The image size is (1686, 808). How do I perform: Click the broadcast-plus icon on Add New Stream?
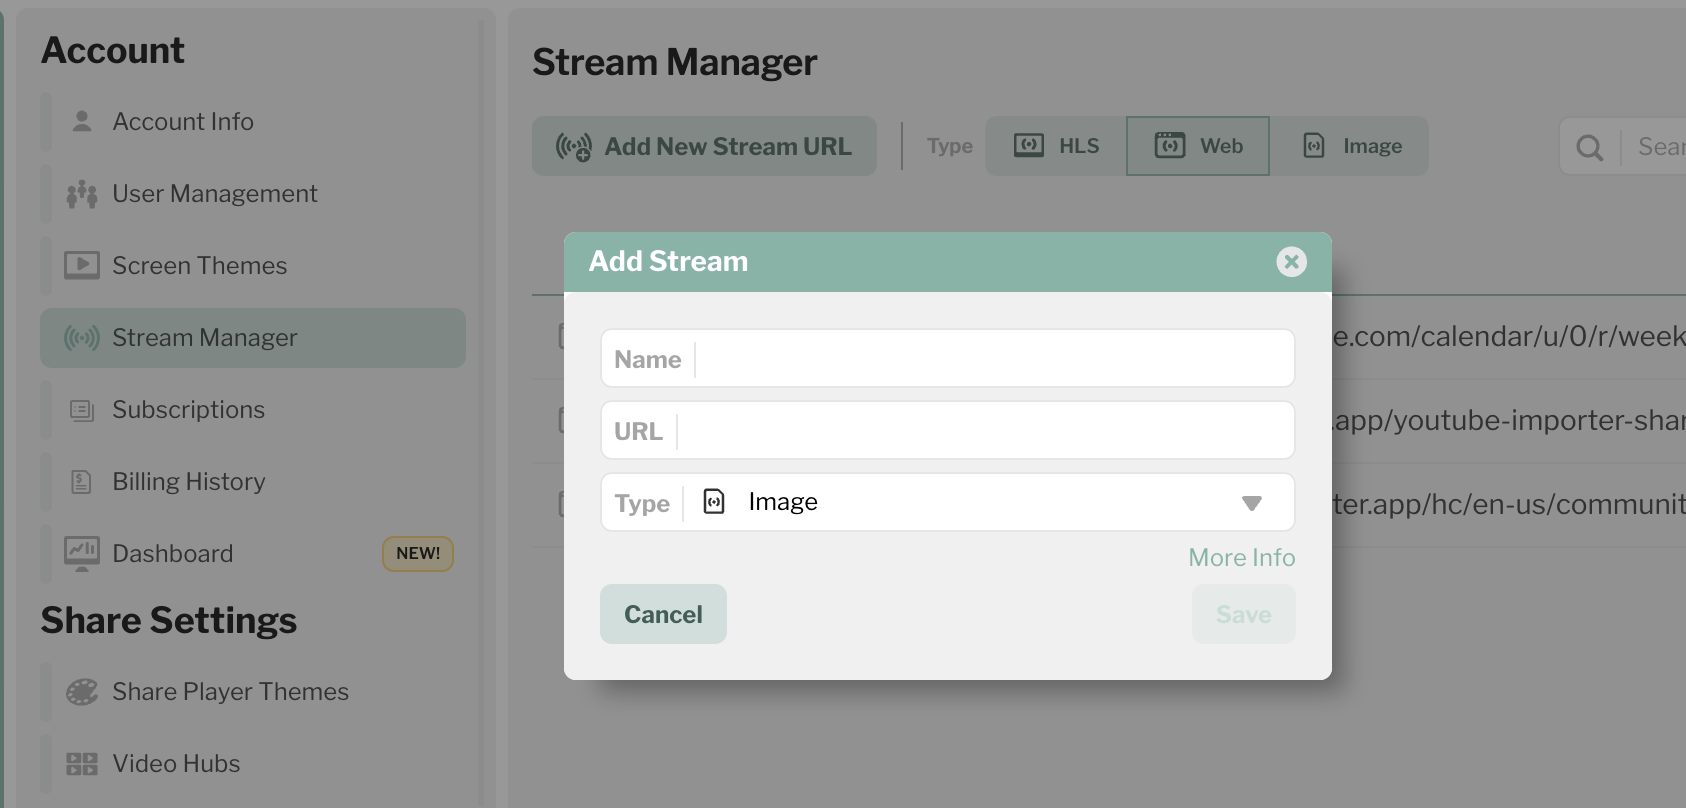pos(574,147)
